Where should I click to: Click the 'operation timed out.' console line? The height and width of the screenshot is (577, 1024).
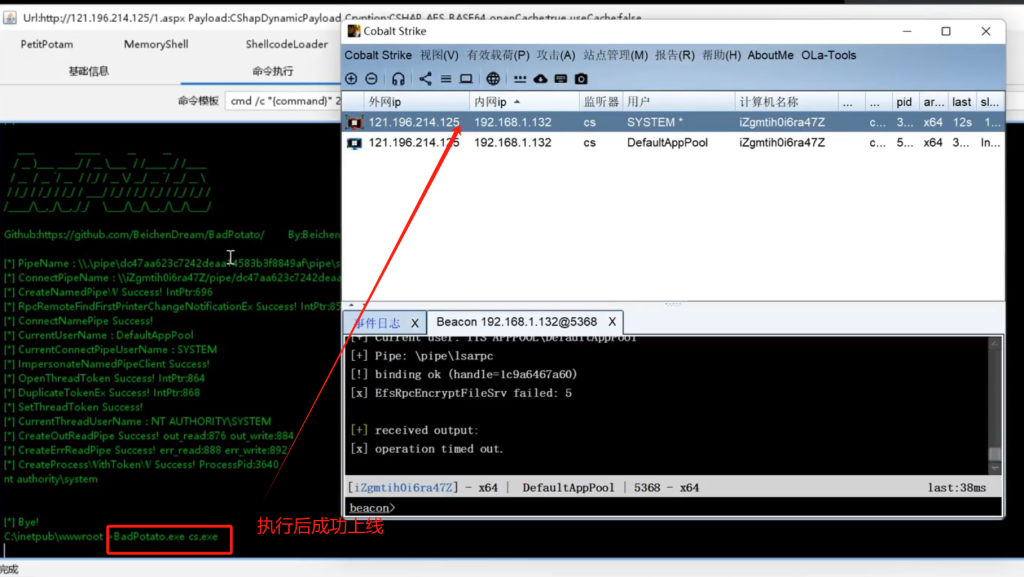(x=427, y=449)
